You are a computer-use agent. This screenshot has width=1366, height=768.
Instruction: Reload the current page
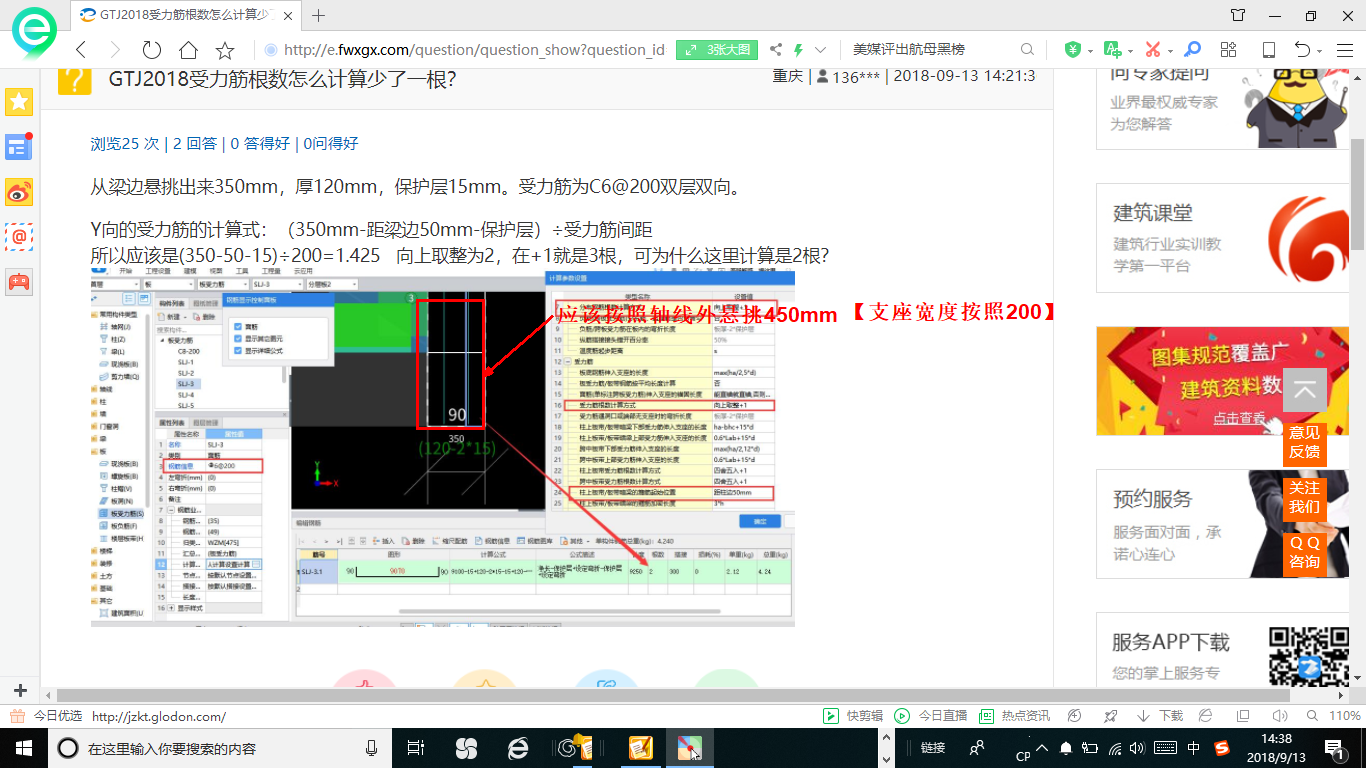(x=152, y=50)
